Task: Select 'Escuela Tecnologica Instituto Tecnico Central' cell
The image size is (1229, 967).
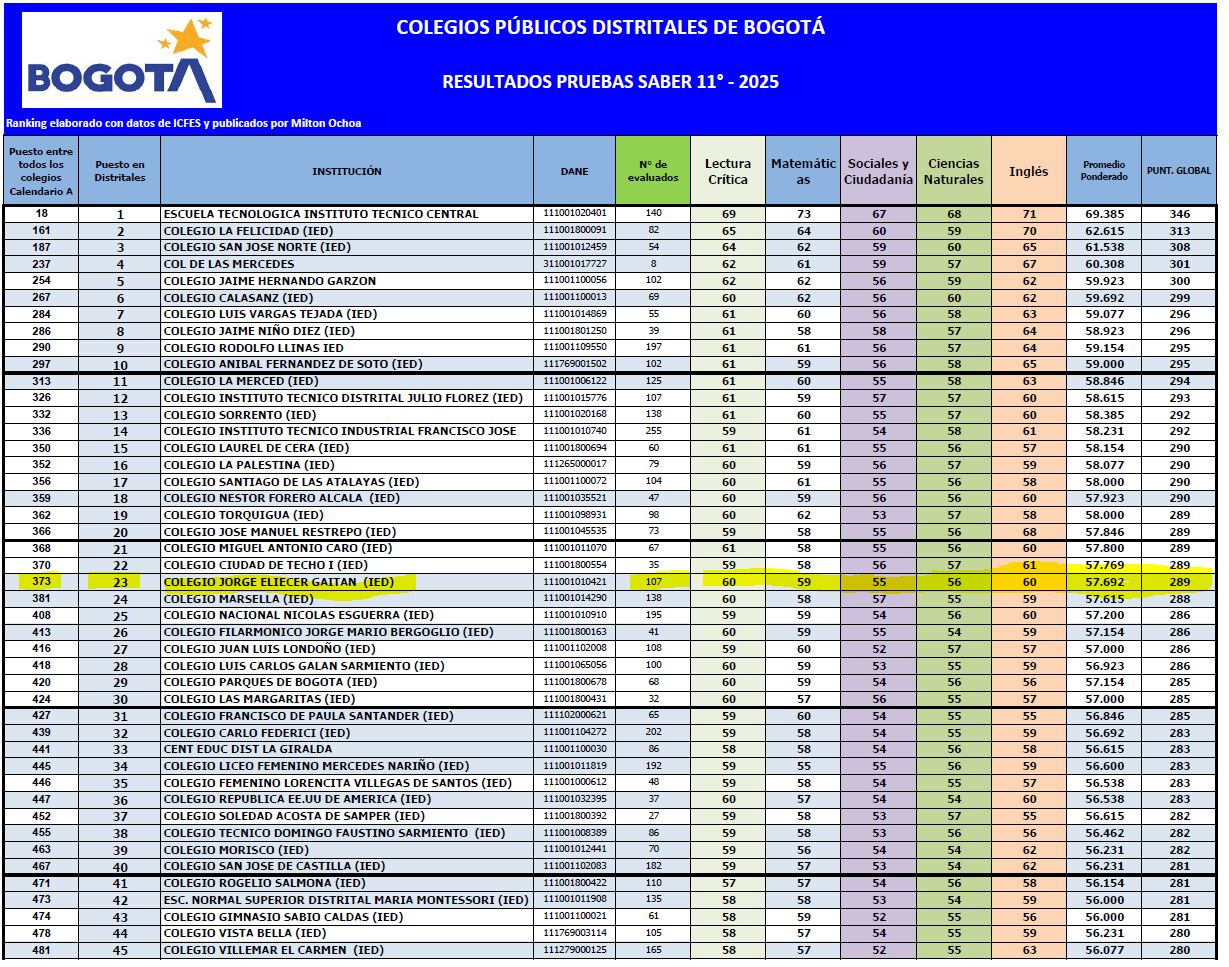Action: [320, 214]
